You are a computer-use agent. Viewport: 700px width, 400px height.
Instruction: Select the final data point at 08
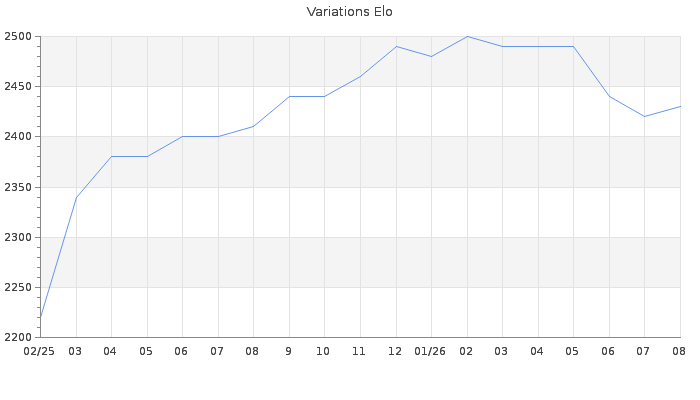click(x=680, y=107)
